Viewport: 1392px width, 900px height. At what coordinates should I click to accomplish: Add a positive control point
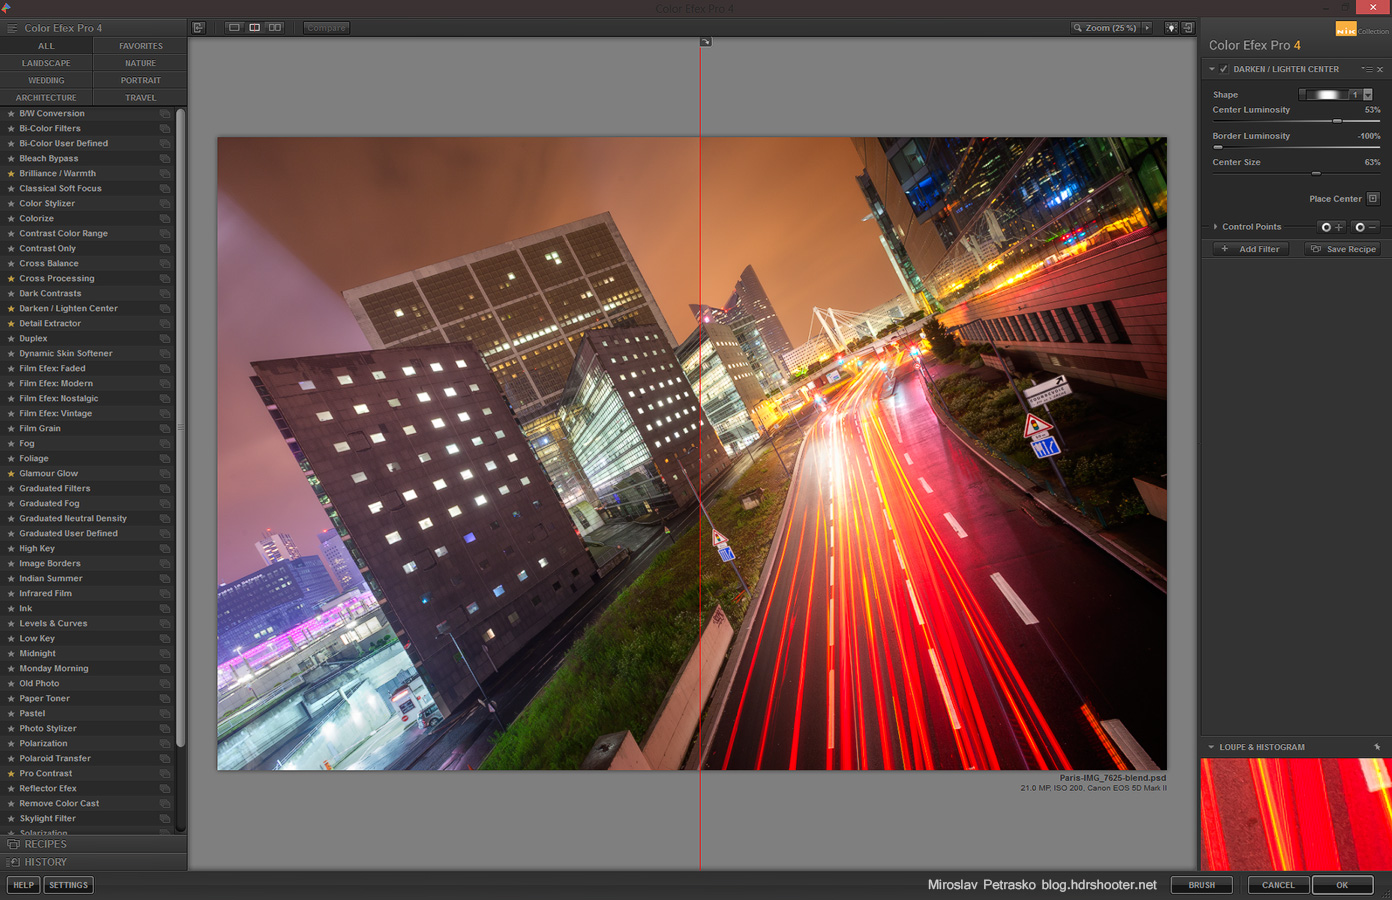click(1331, 227)
